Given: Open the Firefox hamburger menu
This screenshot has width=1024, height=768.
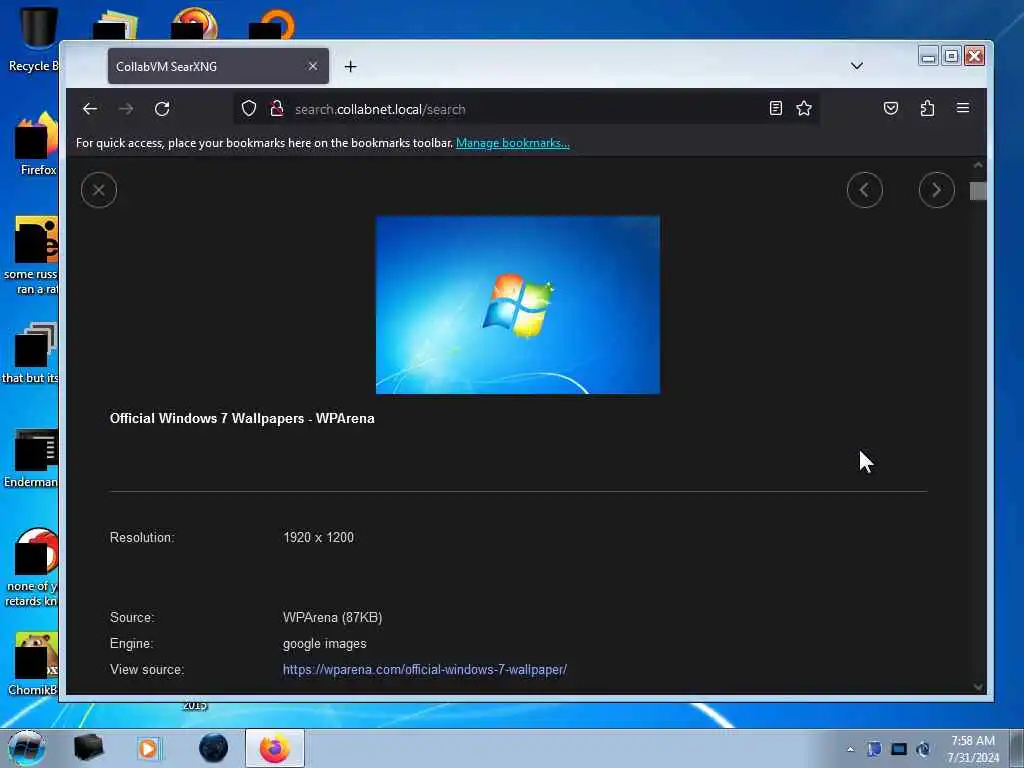Looking at the screenshot, I should [963, 108].
